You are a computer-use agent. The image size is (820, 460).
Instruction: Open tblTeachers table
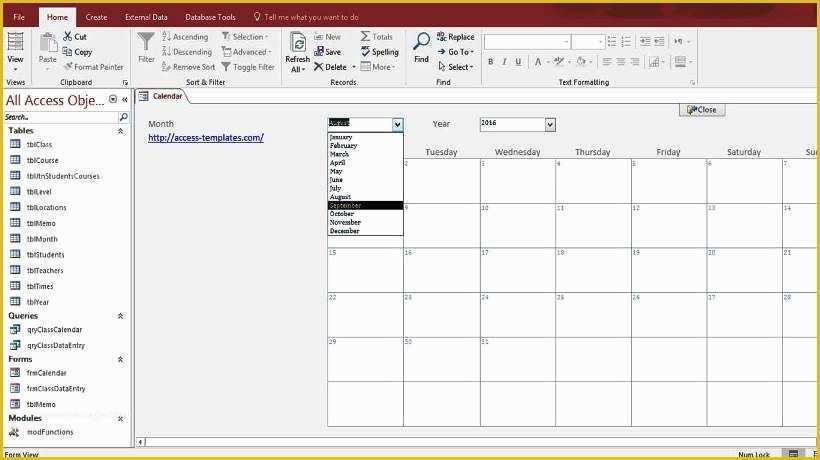pos(45,270)
